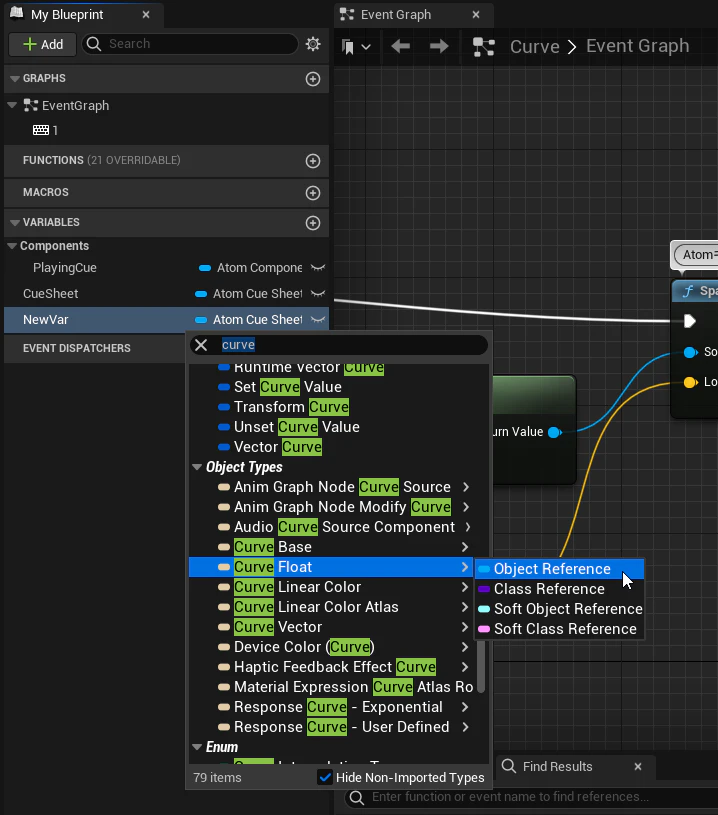Navigate forward with right arrow
Screen dimensions: 718x815
click(439, 46)
